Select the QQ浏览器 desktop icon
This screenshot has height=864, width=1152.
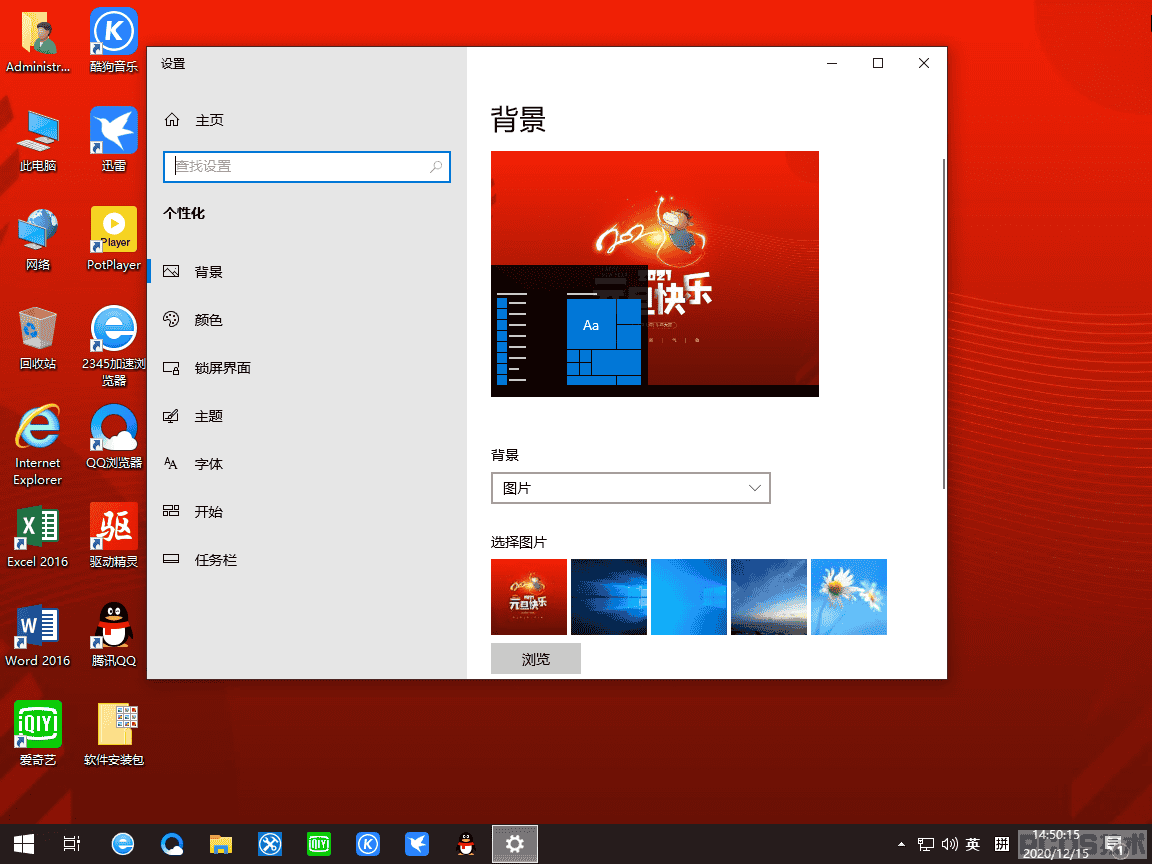click(114, 437)
